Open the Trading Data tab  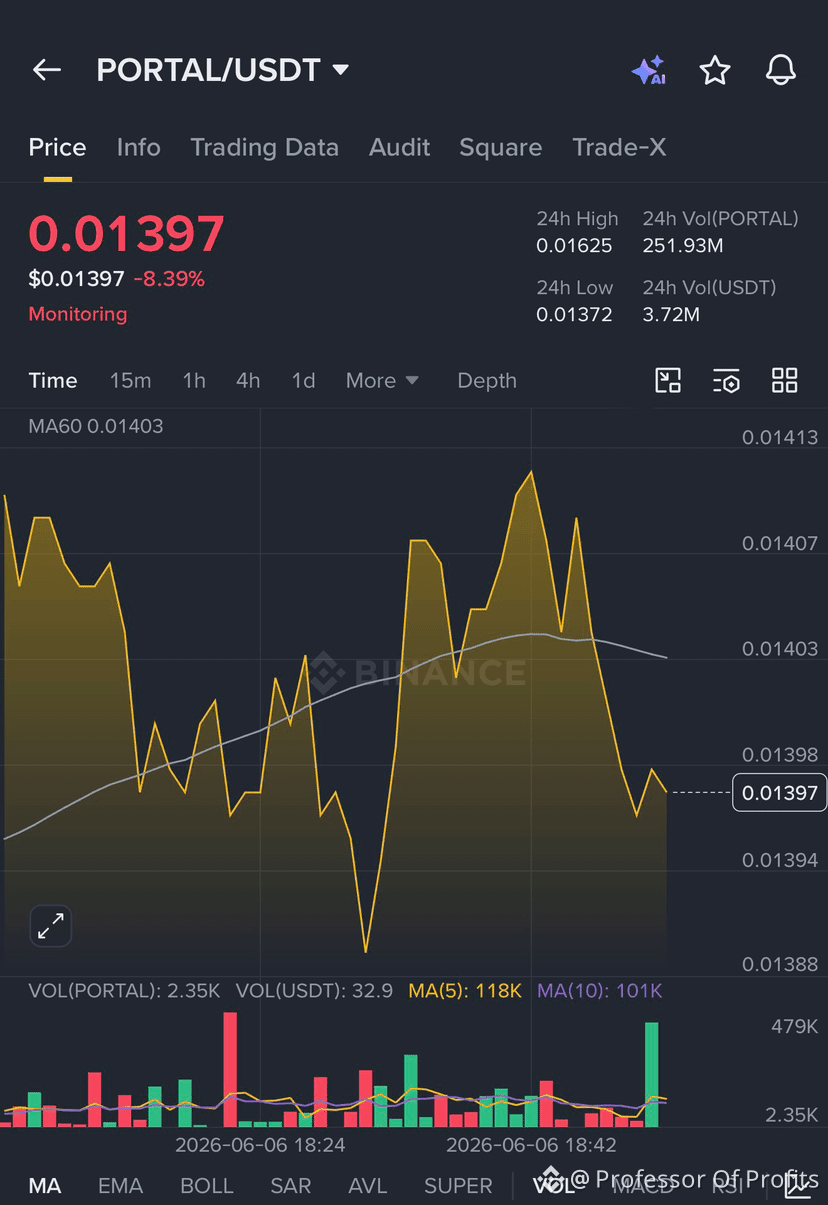click(x=264, y=147)
